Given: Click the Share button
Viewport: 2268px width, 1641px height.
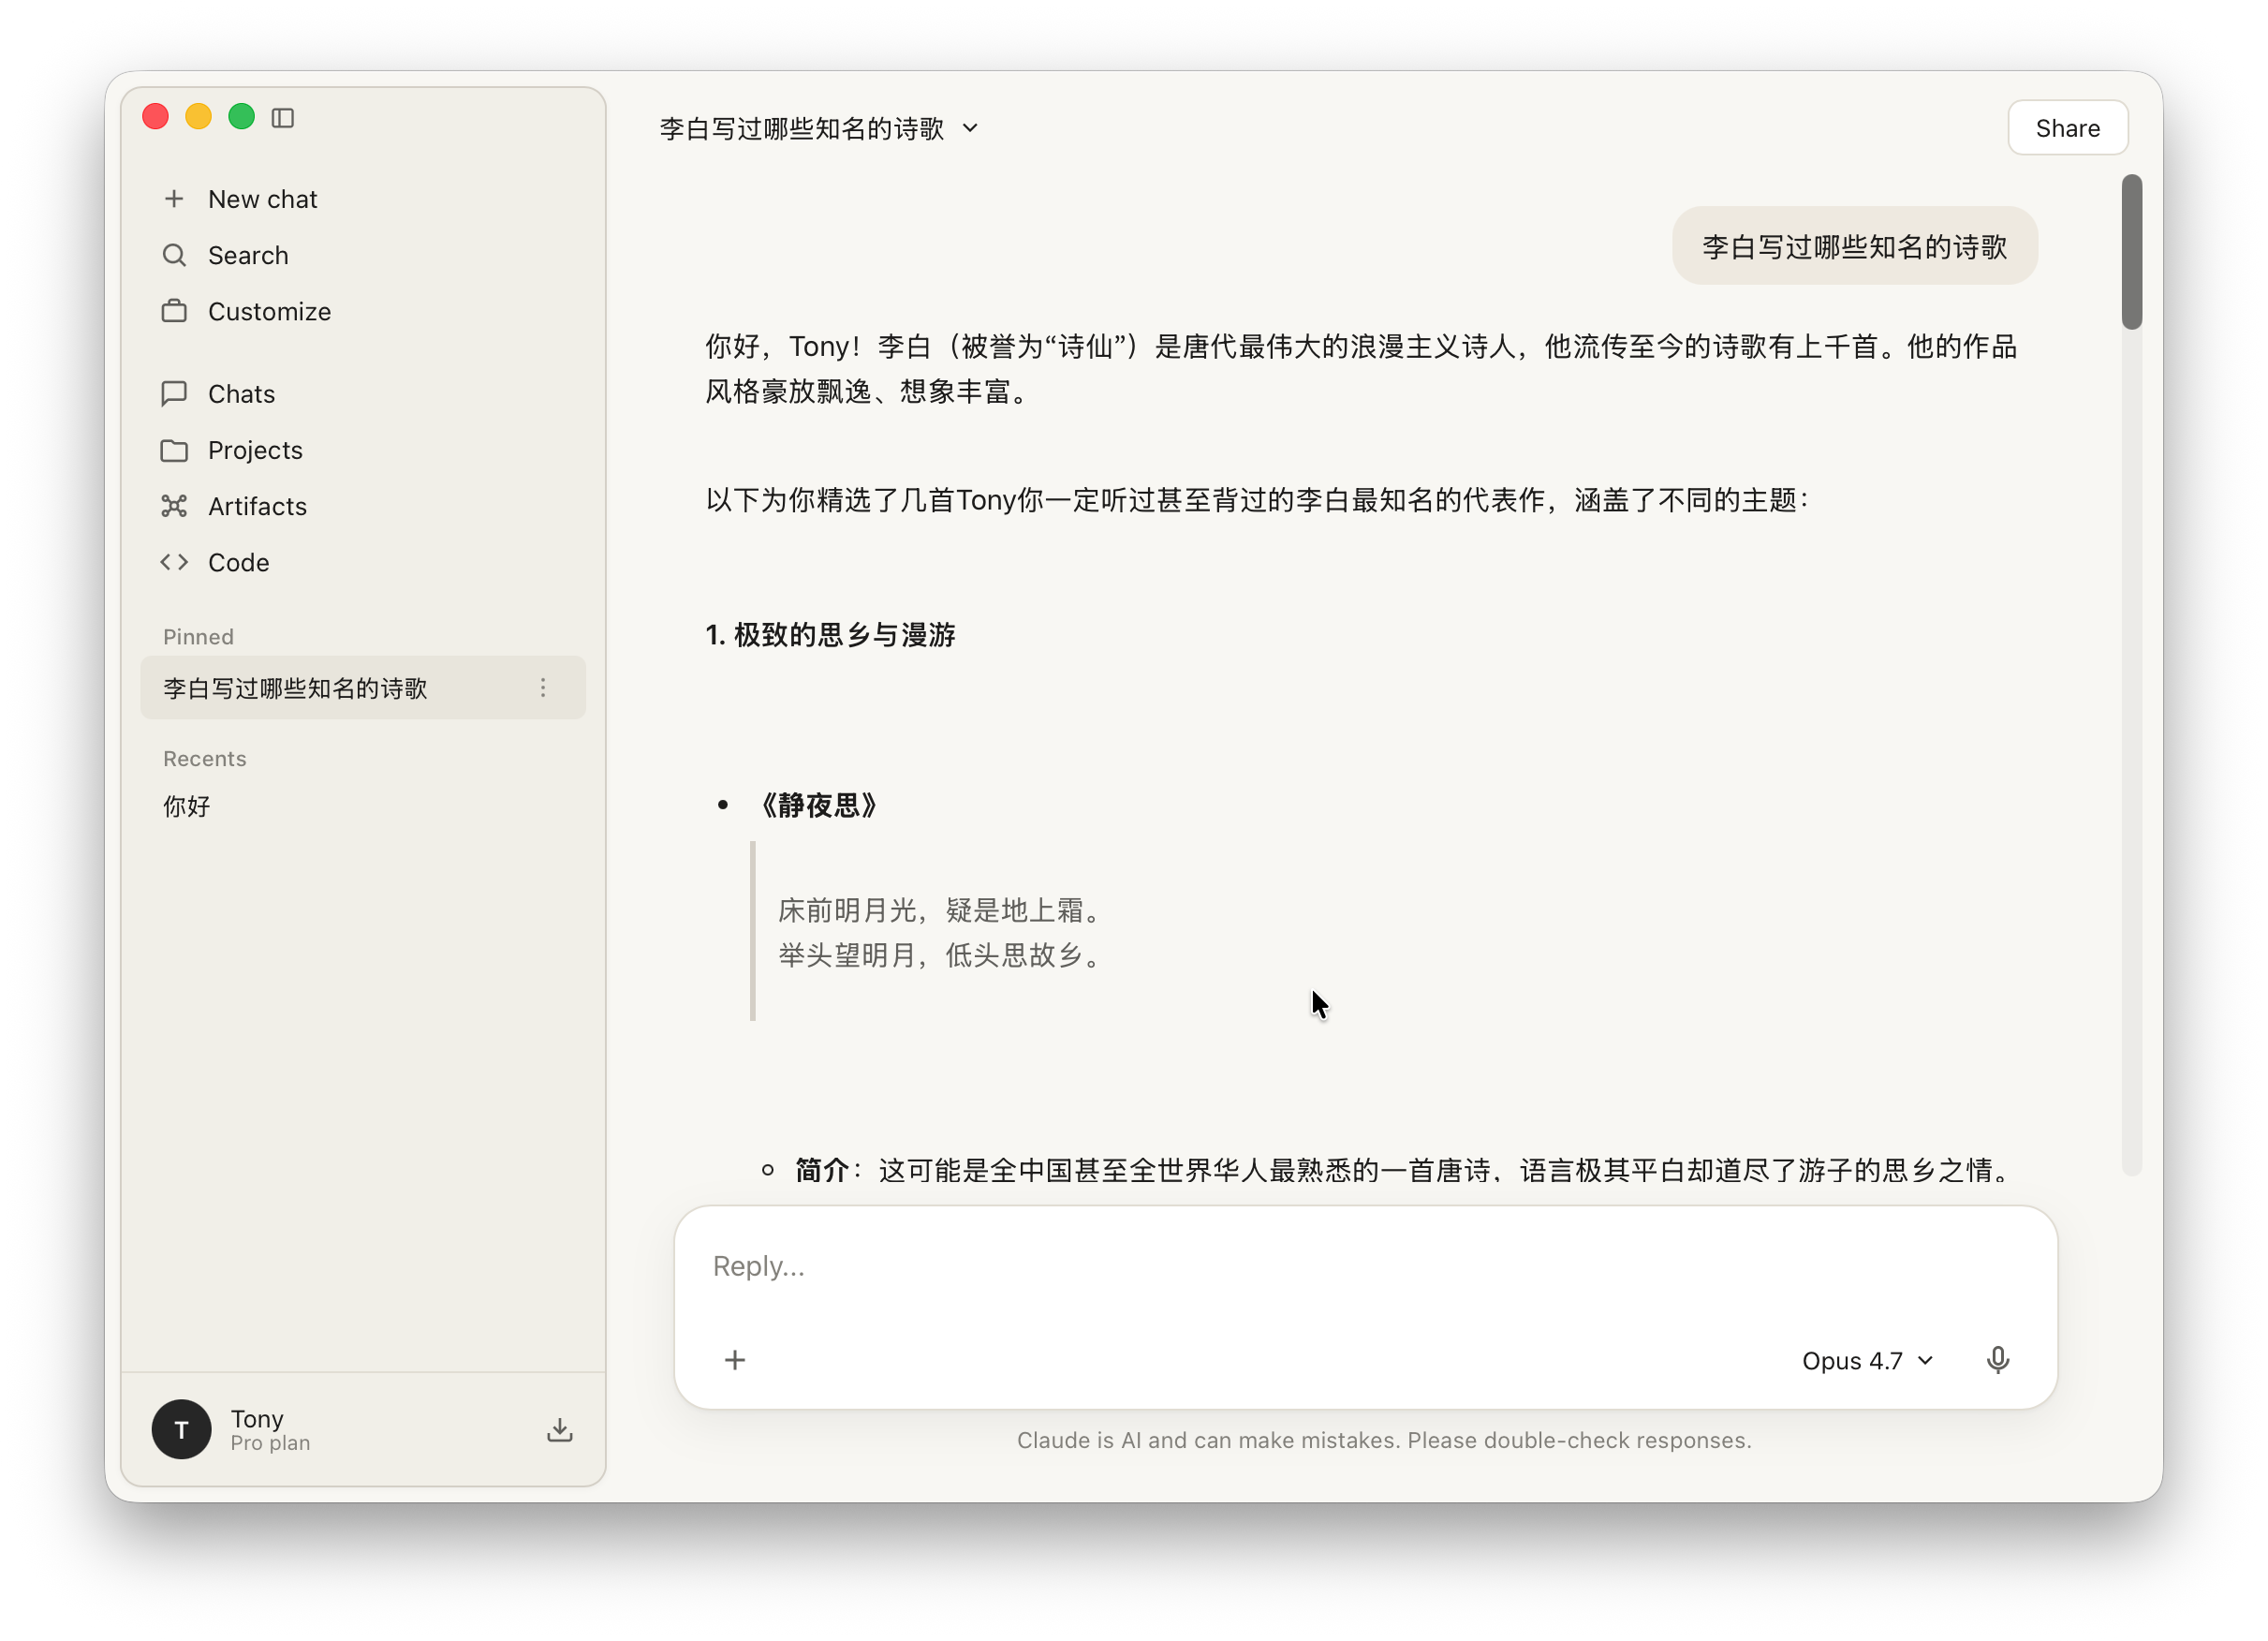Looking at the screenshot, I should tap(2067, 128).
